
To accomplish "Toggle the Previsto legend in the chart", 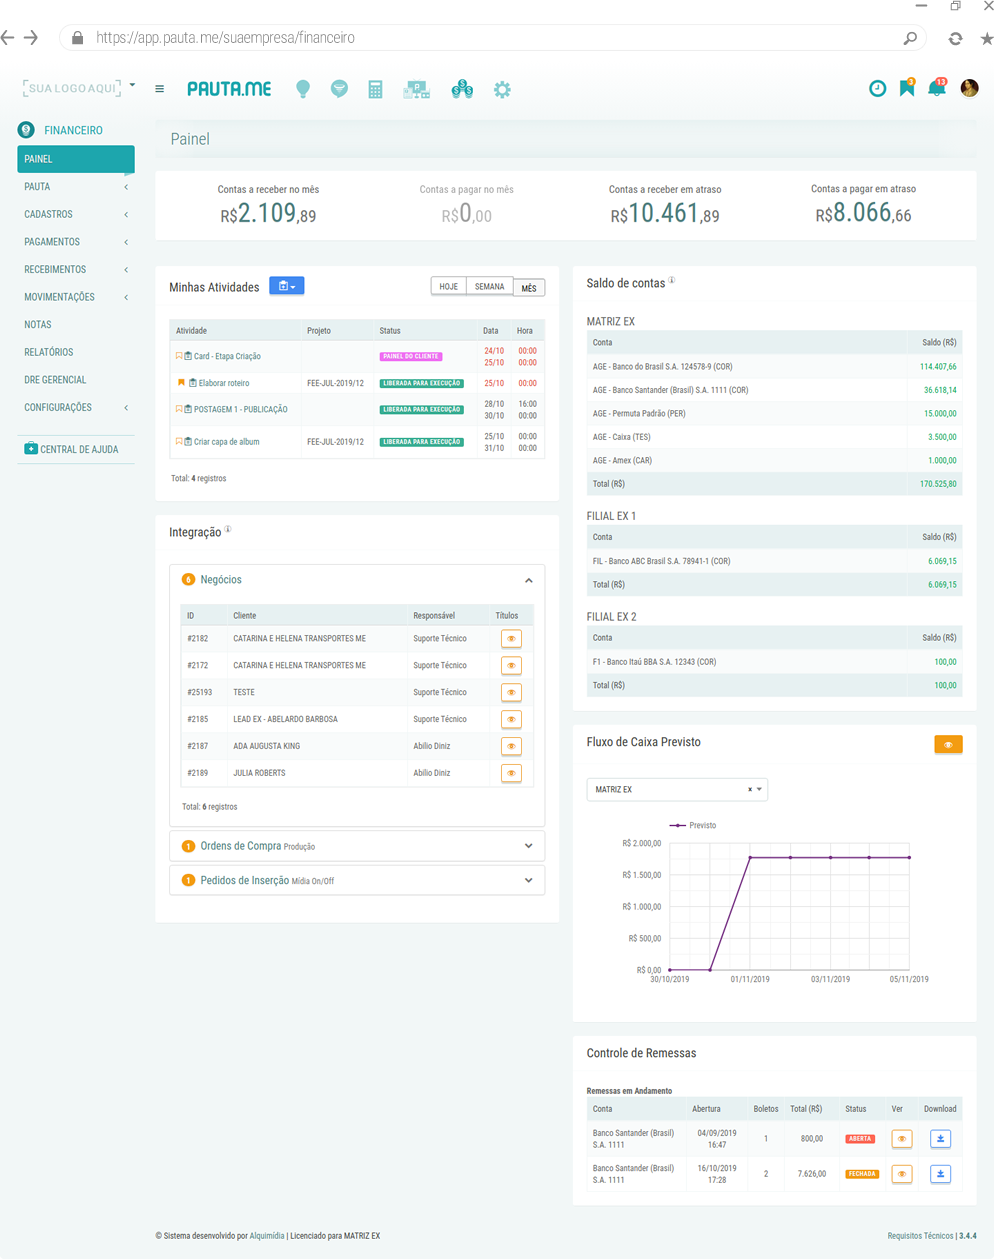I will tap(693, 825).
